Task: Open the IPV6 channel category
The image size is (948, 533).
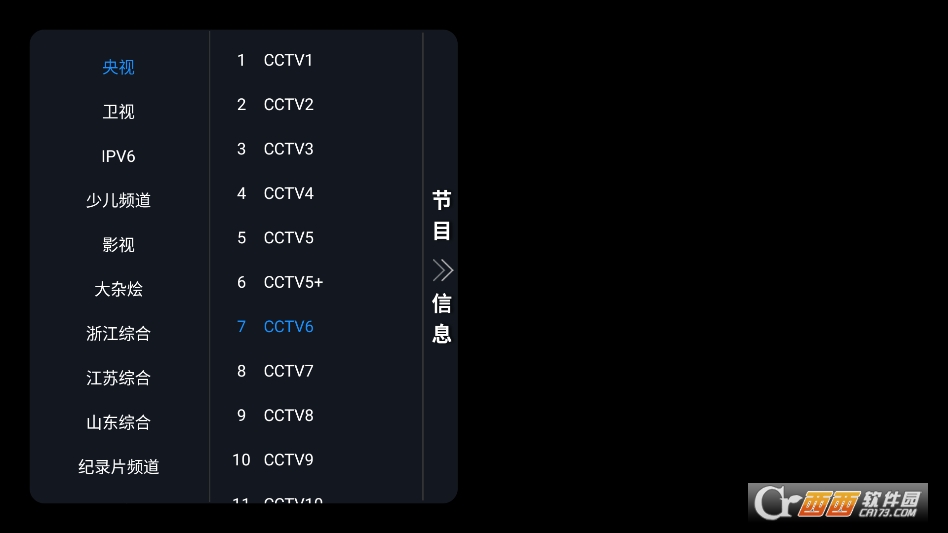Action: [x=118, y=156]
